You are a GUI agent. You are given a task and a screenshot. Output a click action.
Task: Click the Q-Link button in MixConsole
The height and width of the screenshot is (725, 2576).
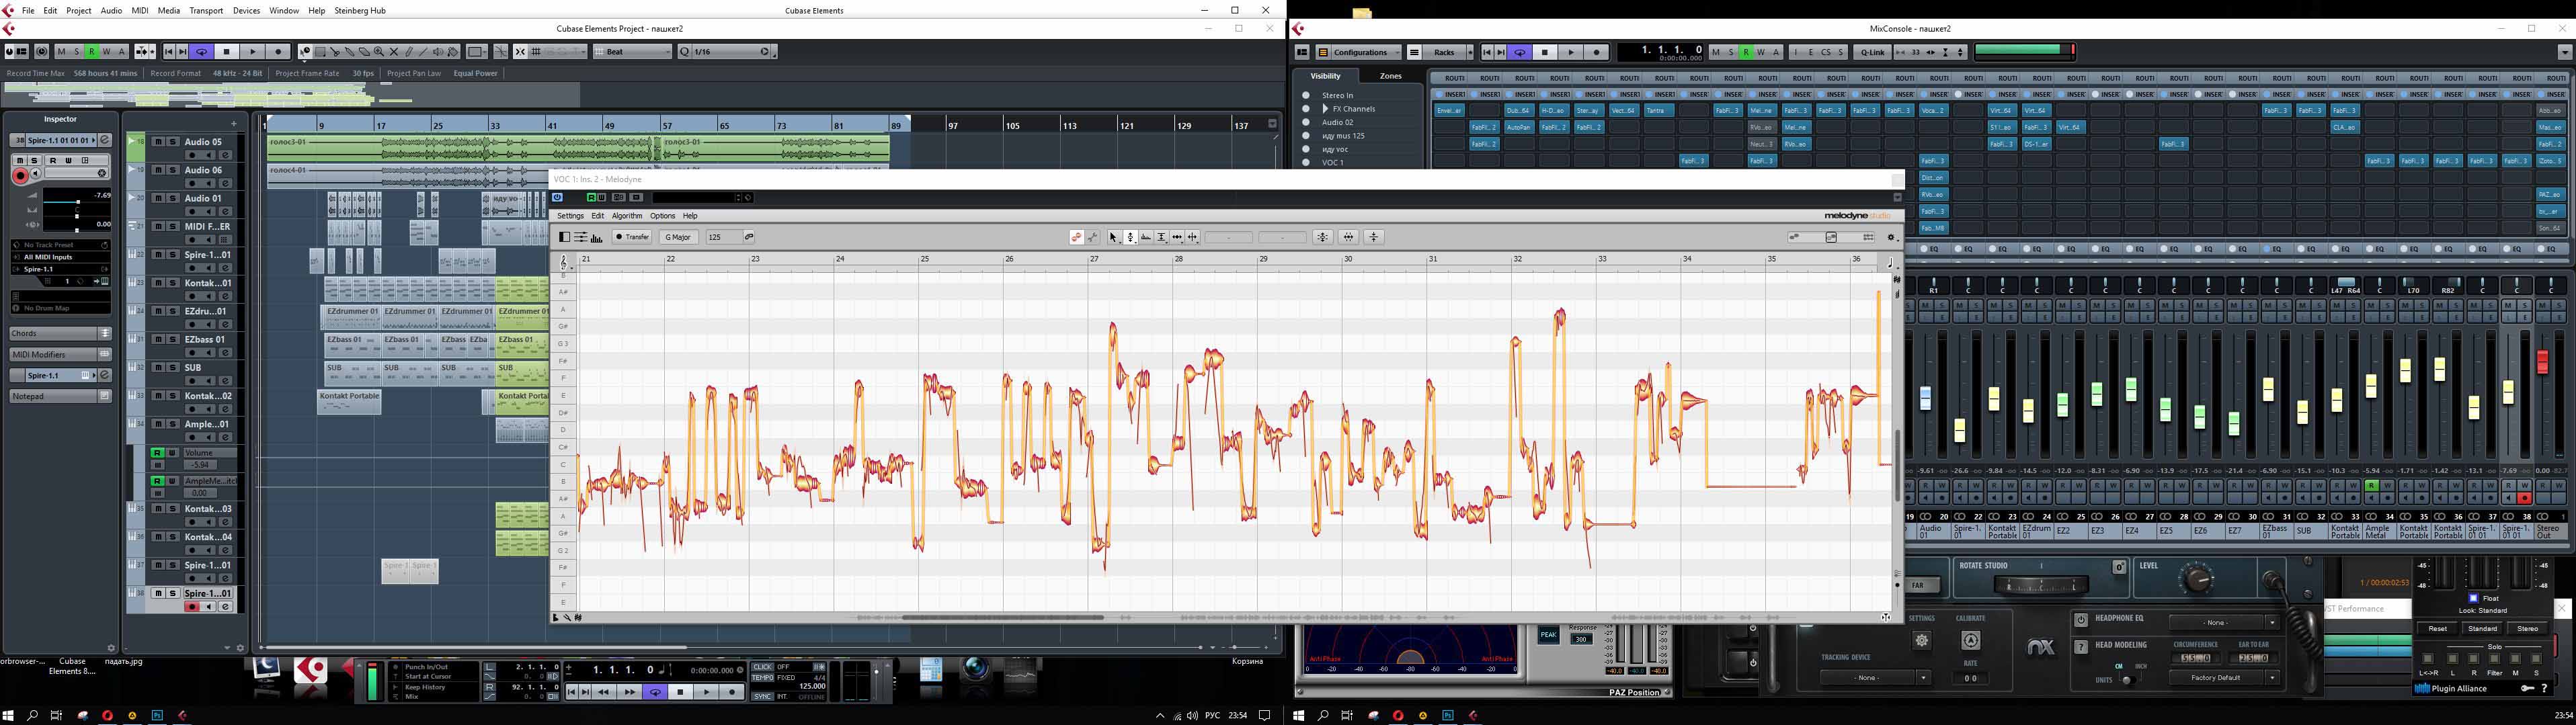[1872, 52]
